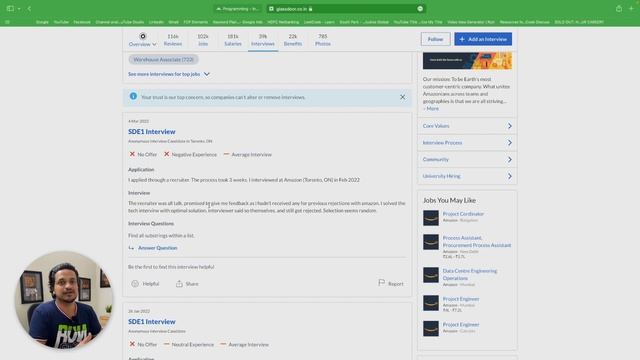This screenshot has width=640, height=360.
Task: Expand company mission with More link
Action: [431, 109]
